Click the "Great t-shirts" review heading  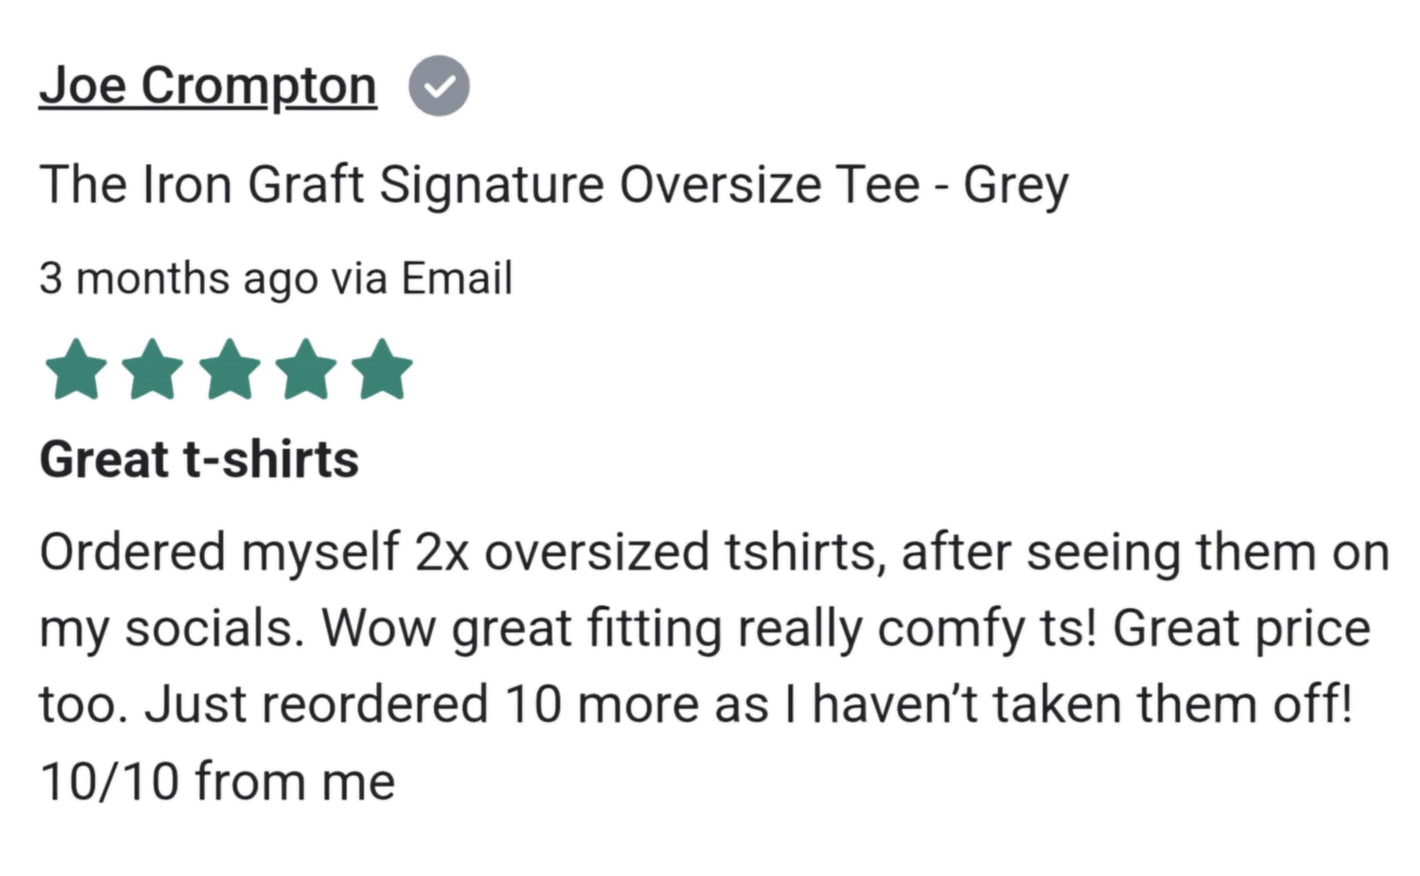pos(199,460)
